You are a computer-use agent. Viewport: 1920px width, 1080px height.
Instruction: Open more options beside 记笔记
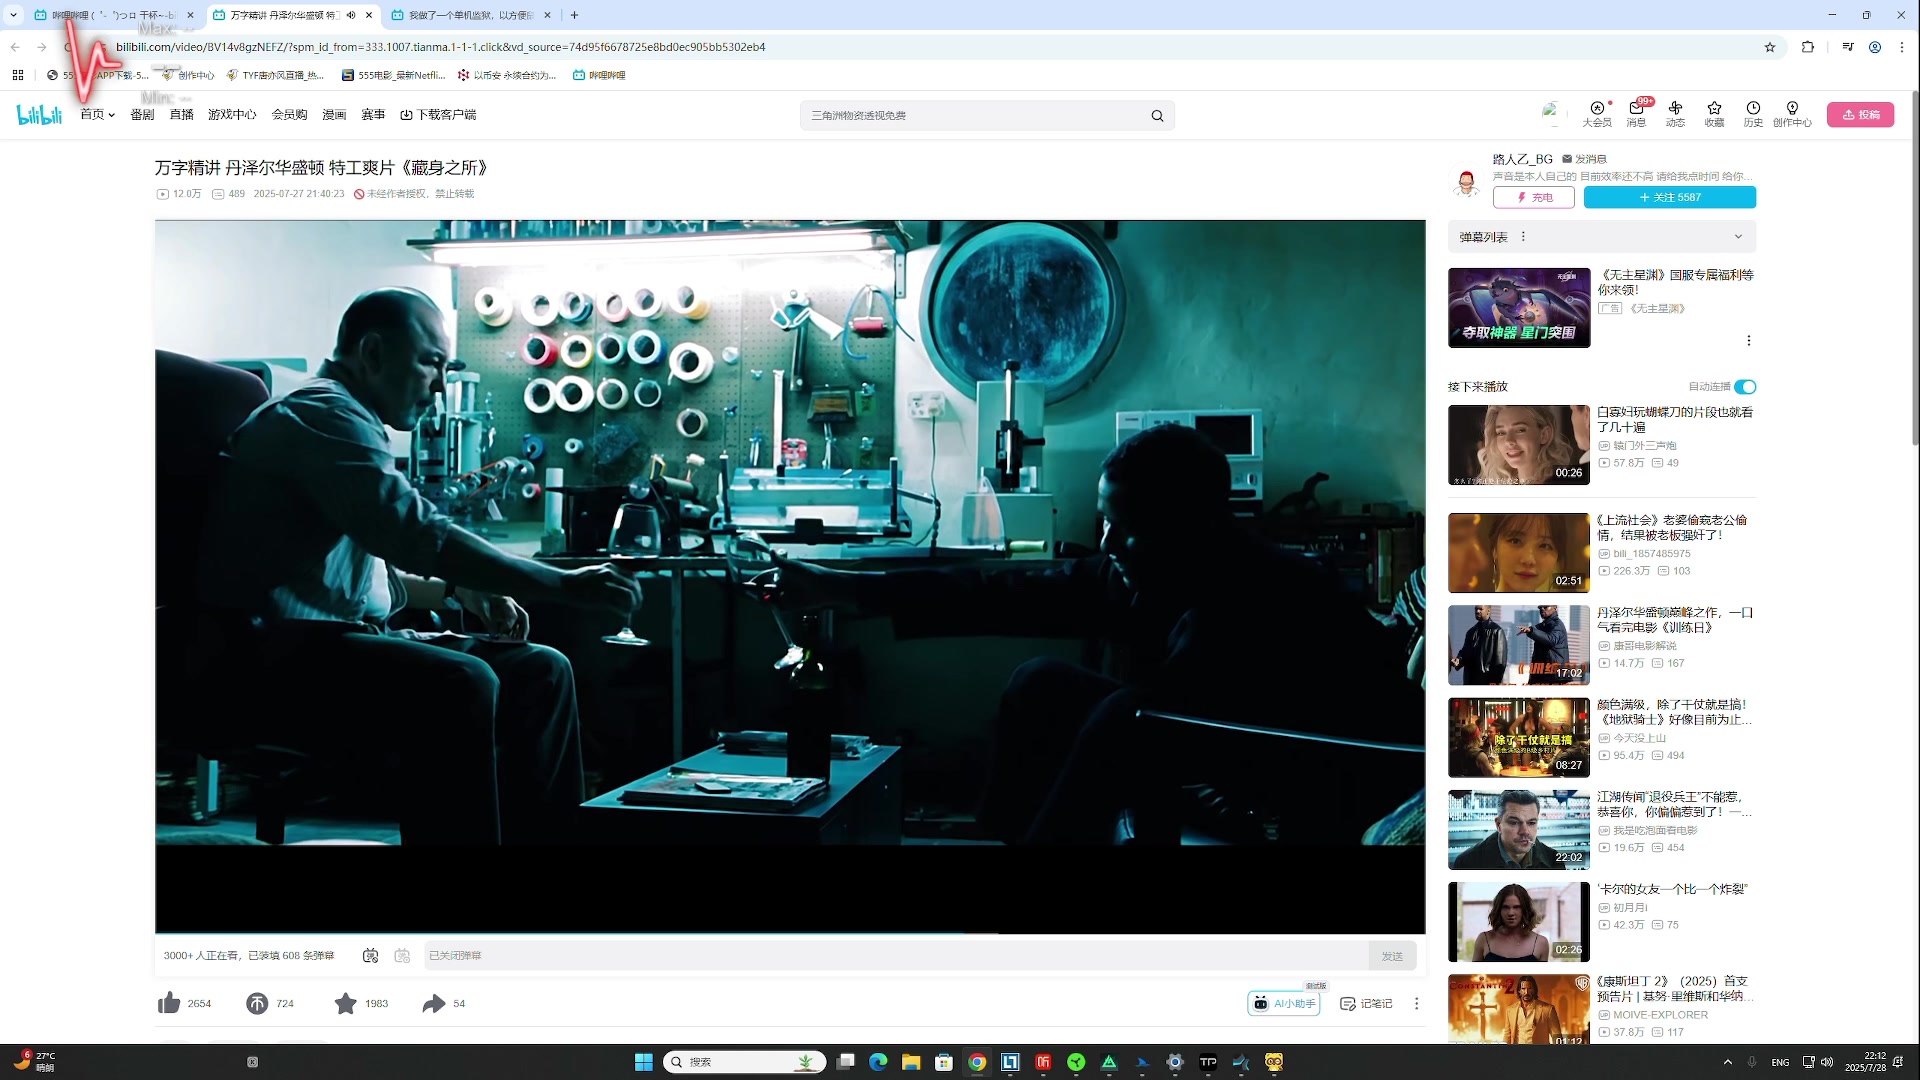[x=1416, y=1003]
